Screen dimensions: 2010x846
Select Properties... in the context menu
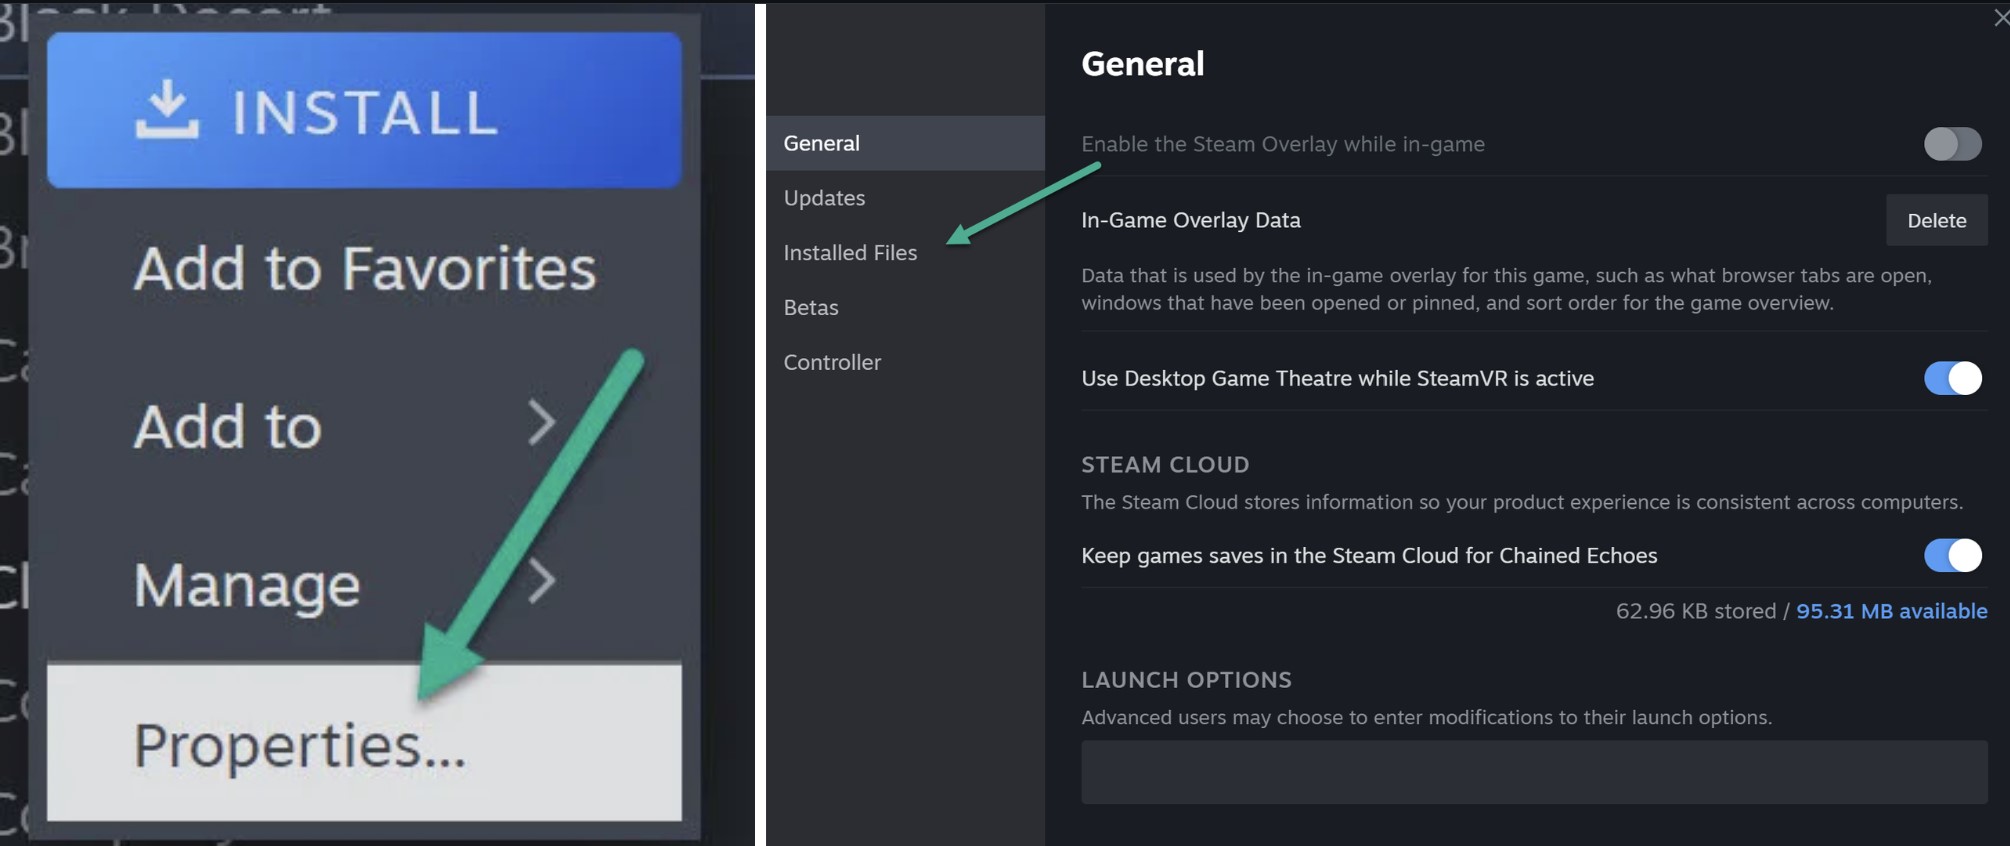tap(364, 742)
